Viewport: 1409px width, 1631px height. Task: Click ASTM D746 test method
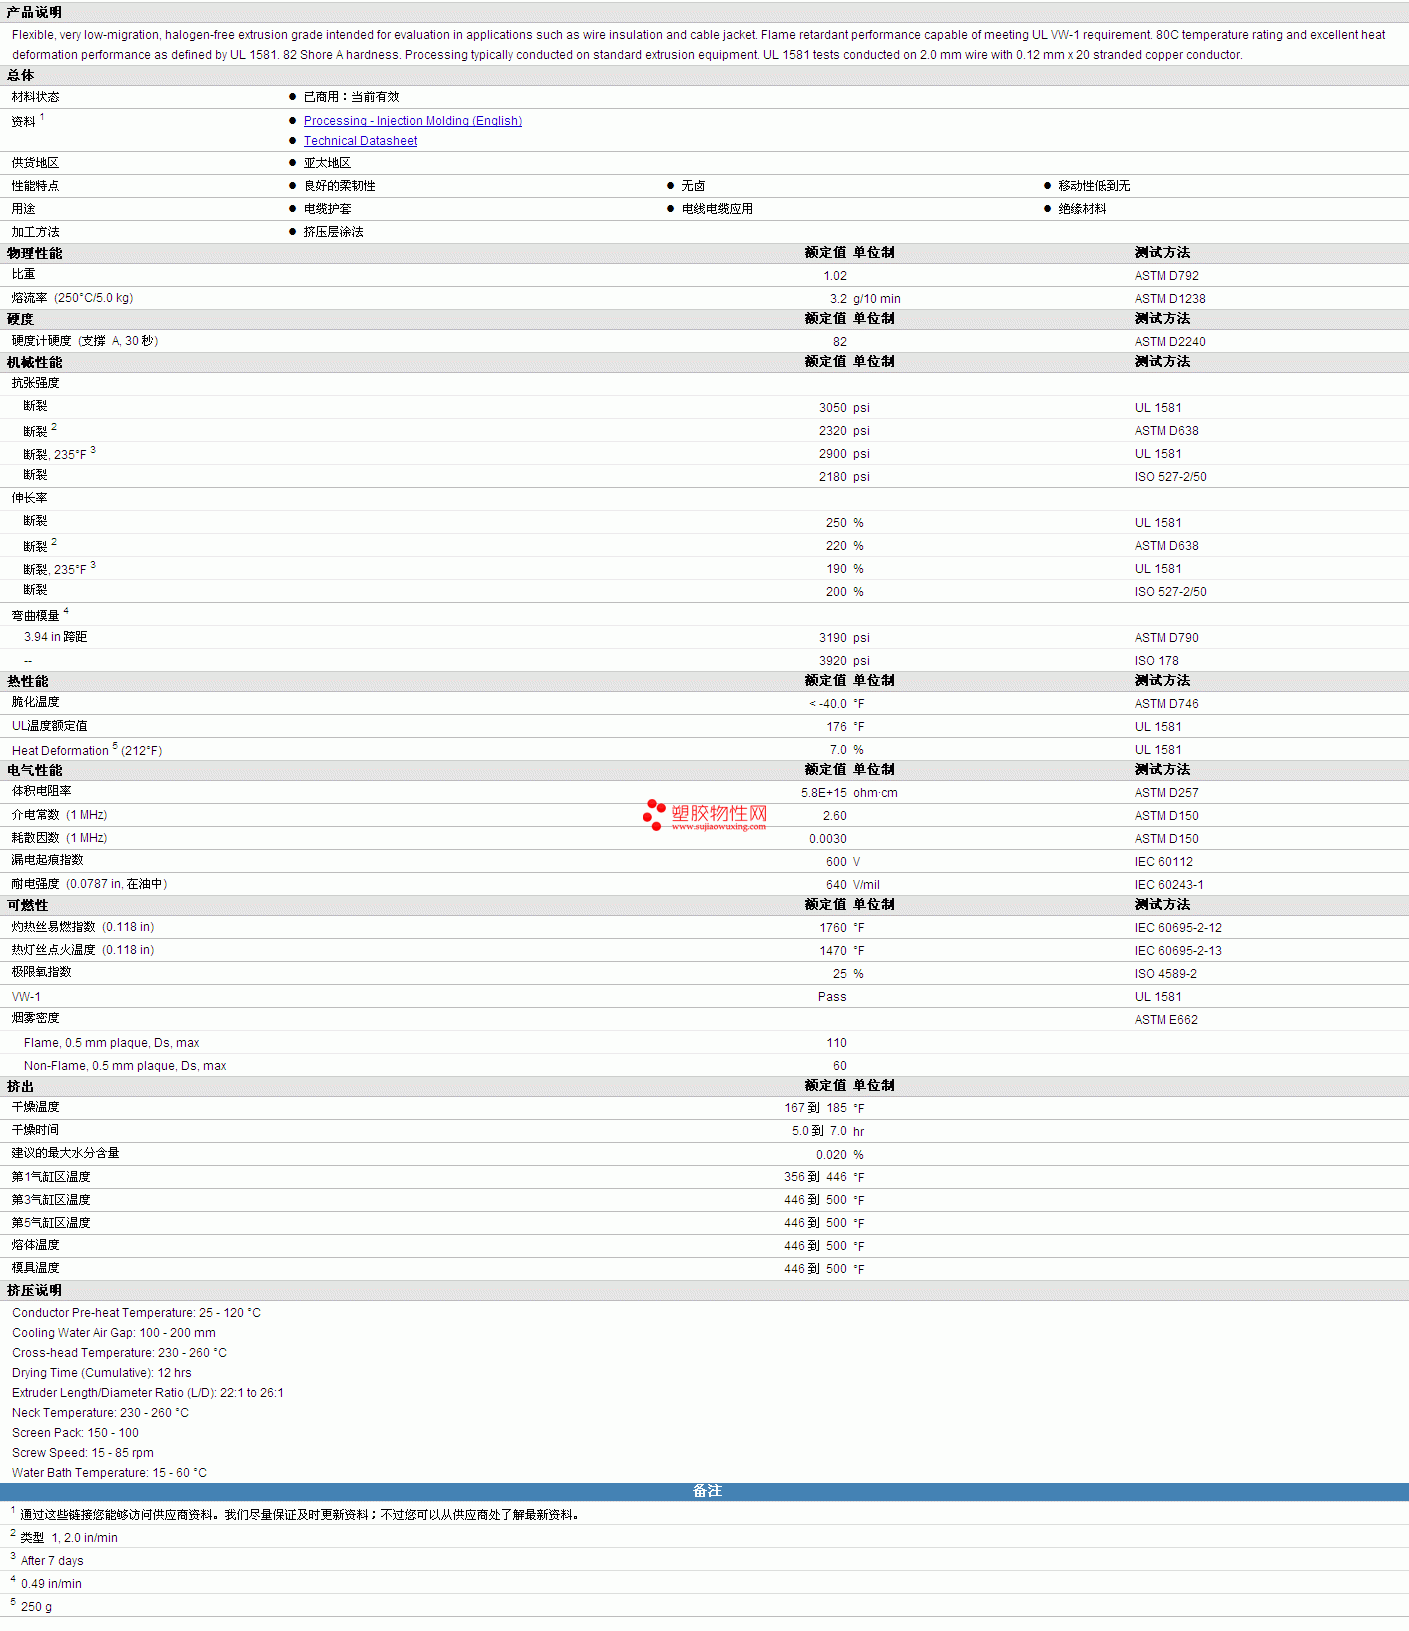[1166, 704]
